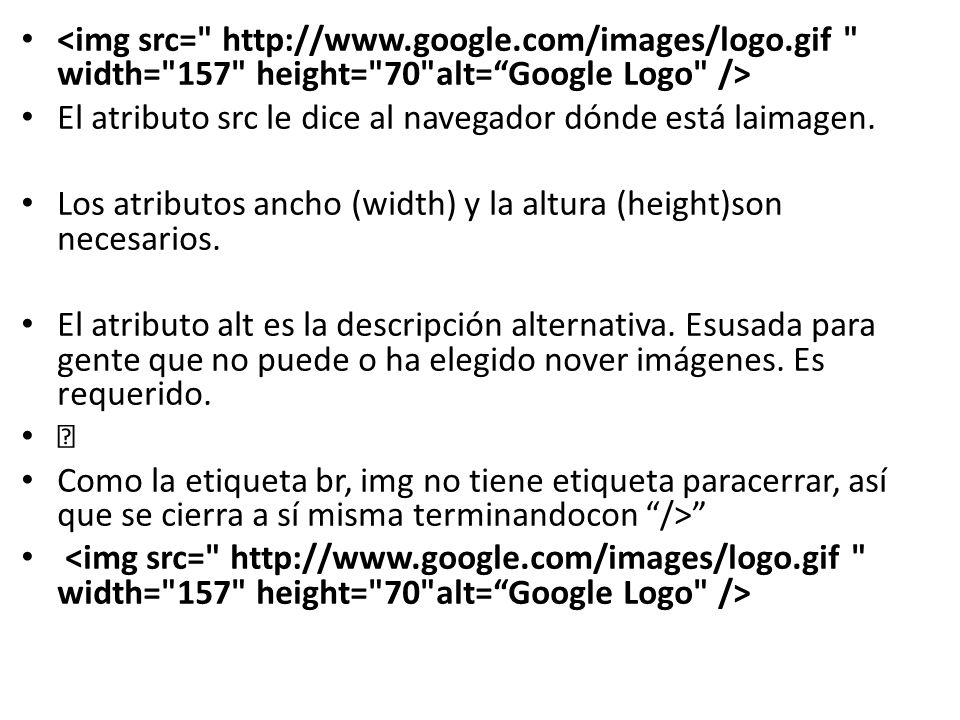Click the word "requerido."
Image resolution: width=960 pixels, height=720 pixels.
[134, 394]
